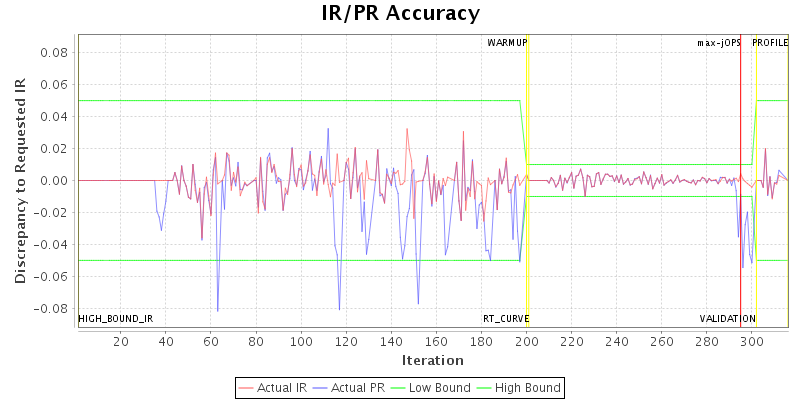This screenshot has width=800, height=400.
Task: Click the red Actual IR legend line swatch
Action: (x=247, y=387)
